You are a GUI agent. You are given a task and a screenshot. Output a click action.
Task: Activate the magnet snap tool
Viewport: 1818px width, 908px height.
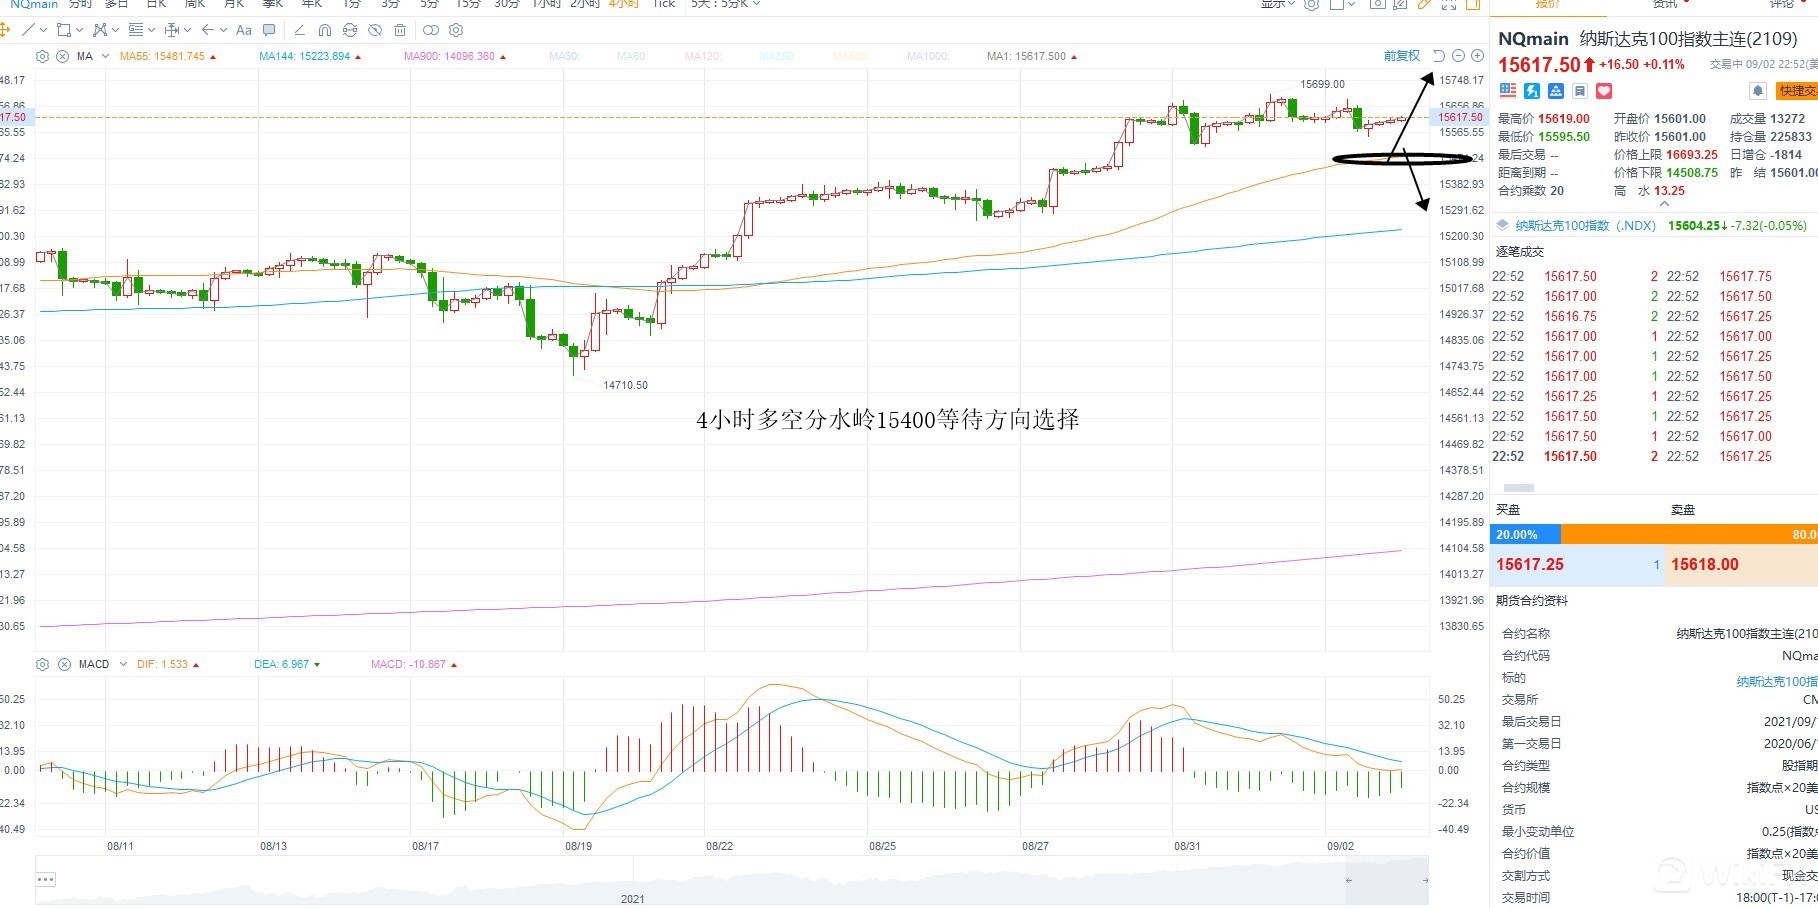324,30
